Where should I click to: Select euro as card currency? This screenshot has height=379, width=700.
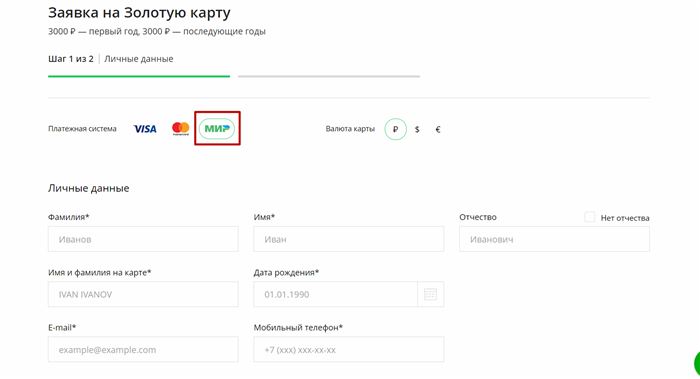click(x=438, y=129)
